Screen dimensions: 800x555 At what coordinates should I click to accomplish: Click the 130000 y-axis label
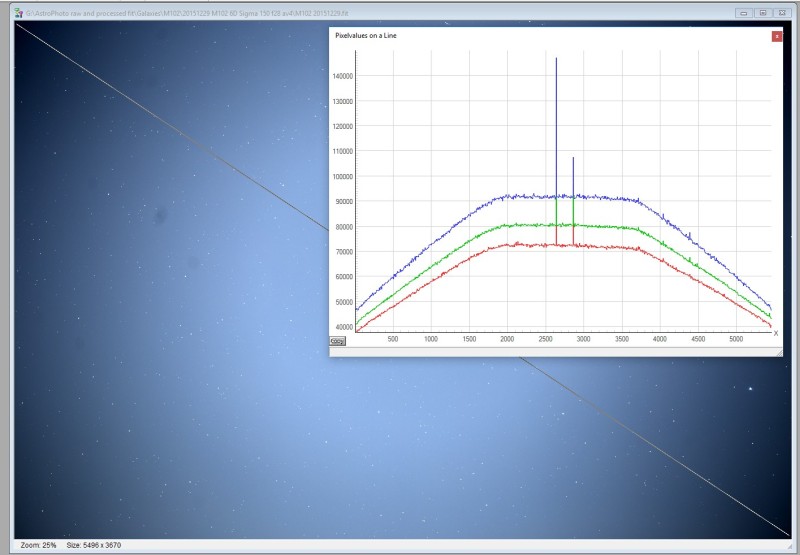[x=343, y=102]
